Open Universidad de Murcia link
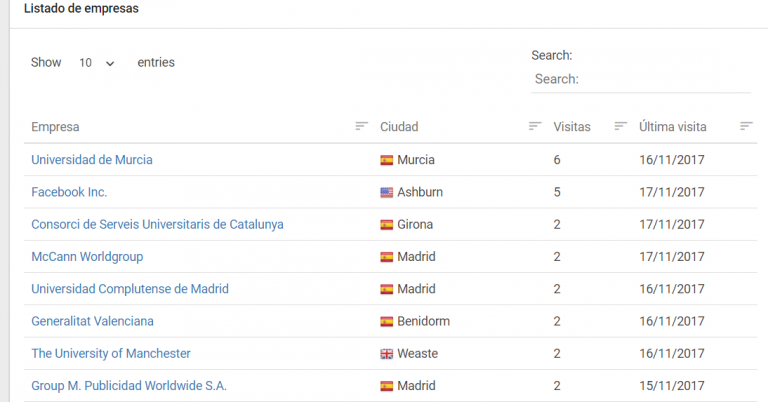 pyautogui.click(x=92, y=160)
